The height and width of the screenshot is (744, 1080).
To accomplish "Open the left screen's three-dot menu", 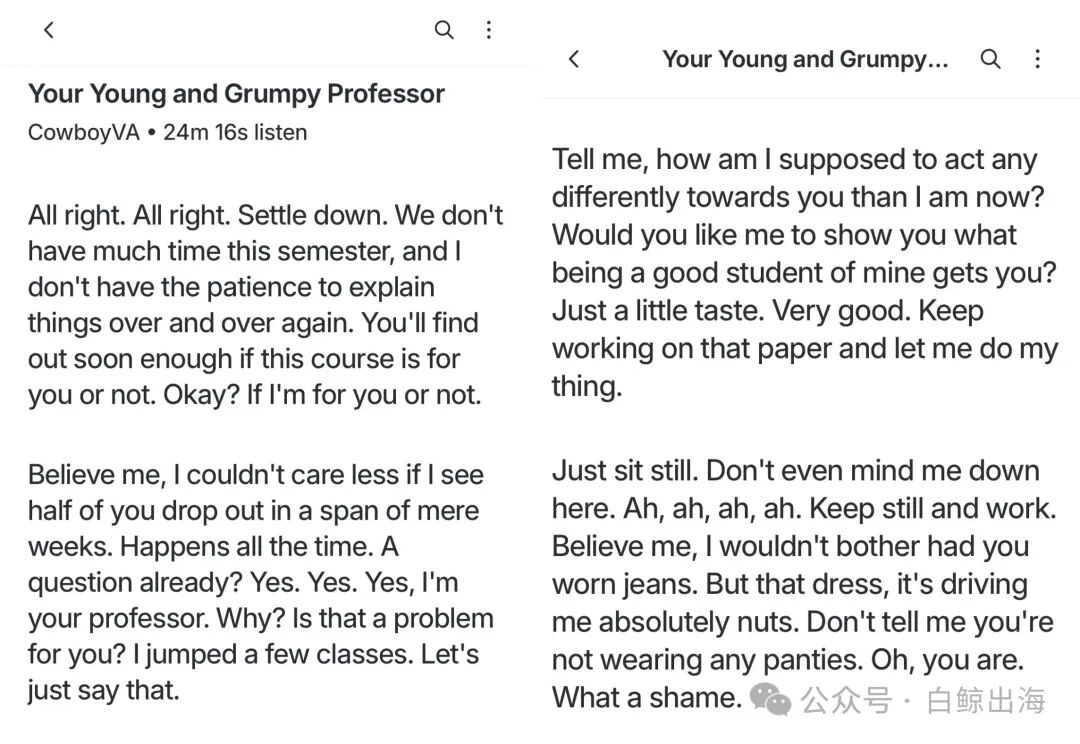I will click(488, 30).
